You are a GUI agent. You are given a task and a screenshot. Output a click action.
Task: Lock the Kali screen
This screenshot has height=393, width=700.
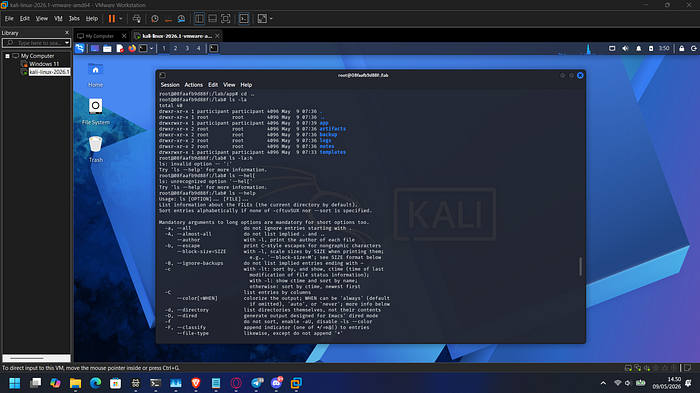pyautogui.click(x=681, y=48)
